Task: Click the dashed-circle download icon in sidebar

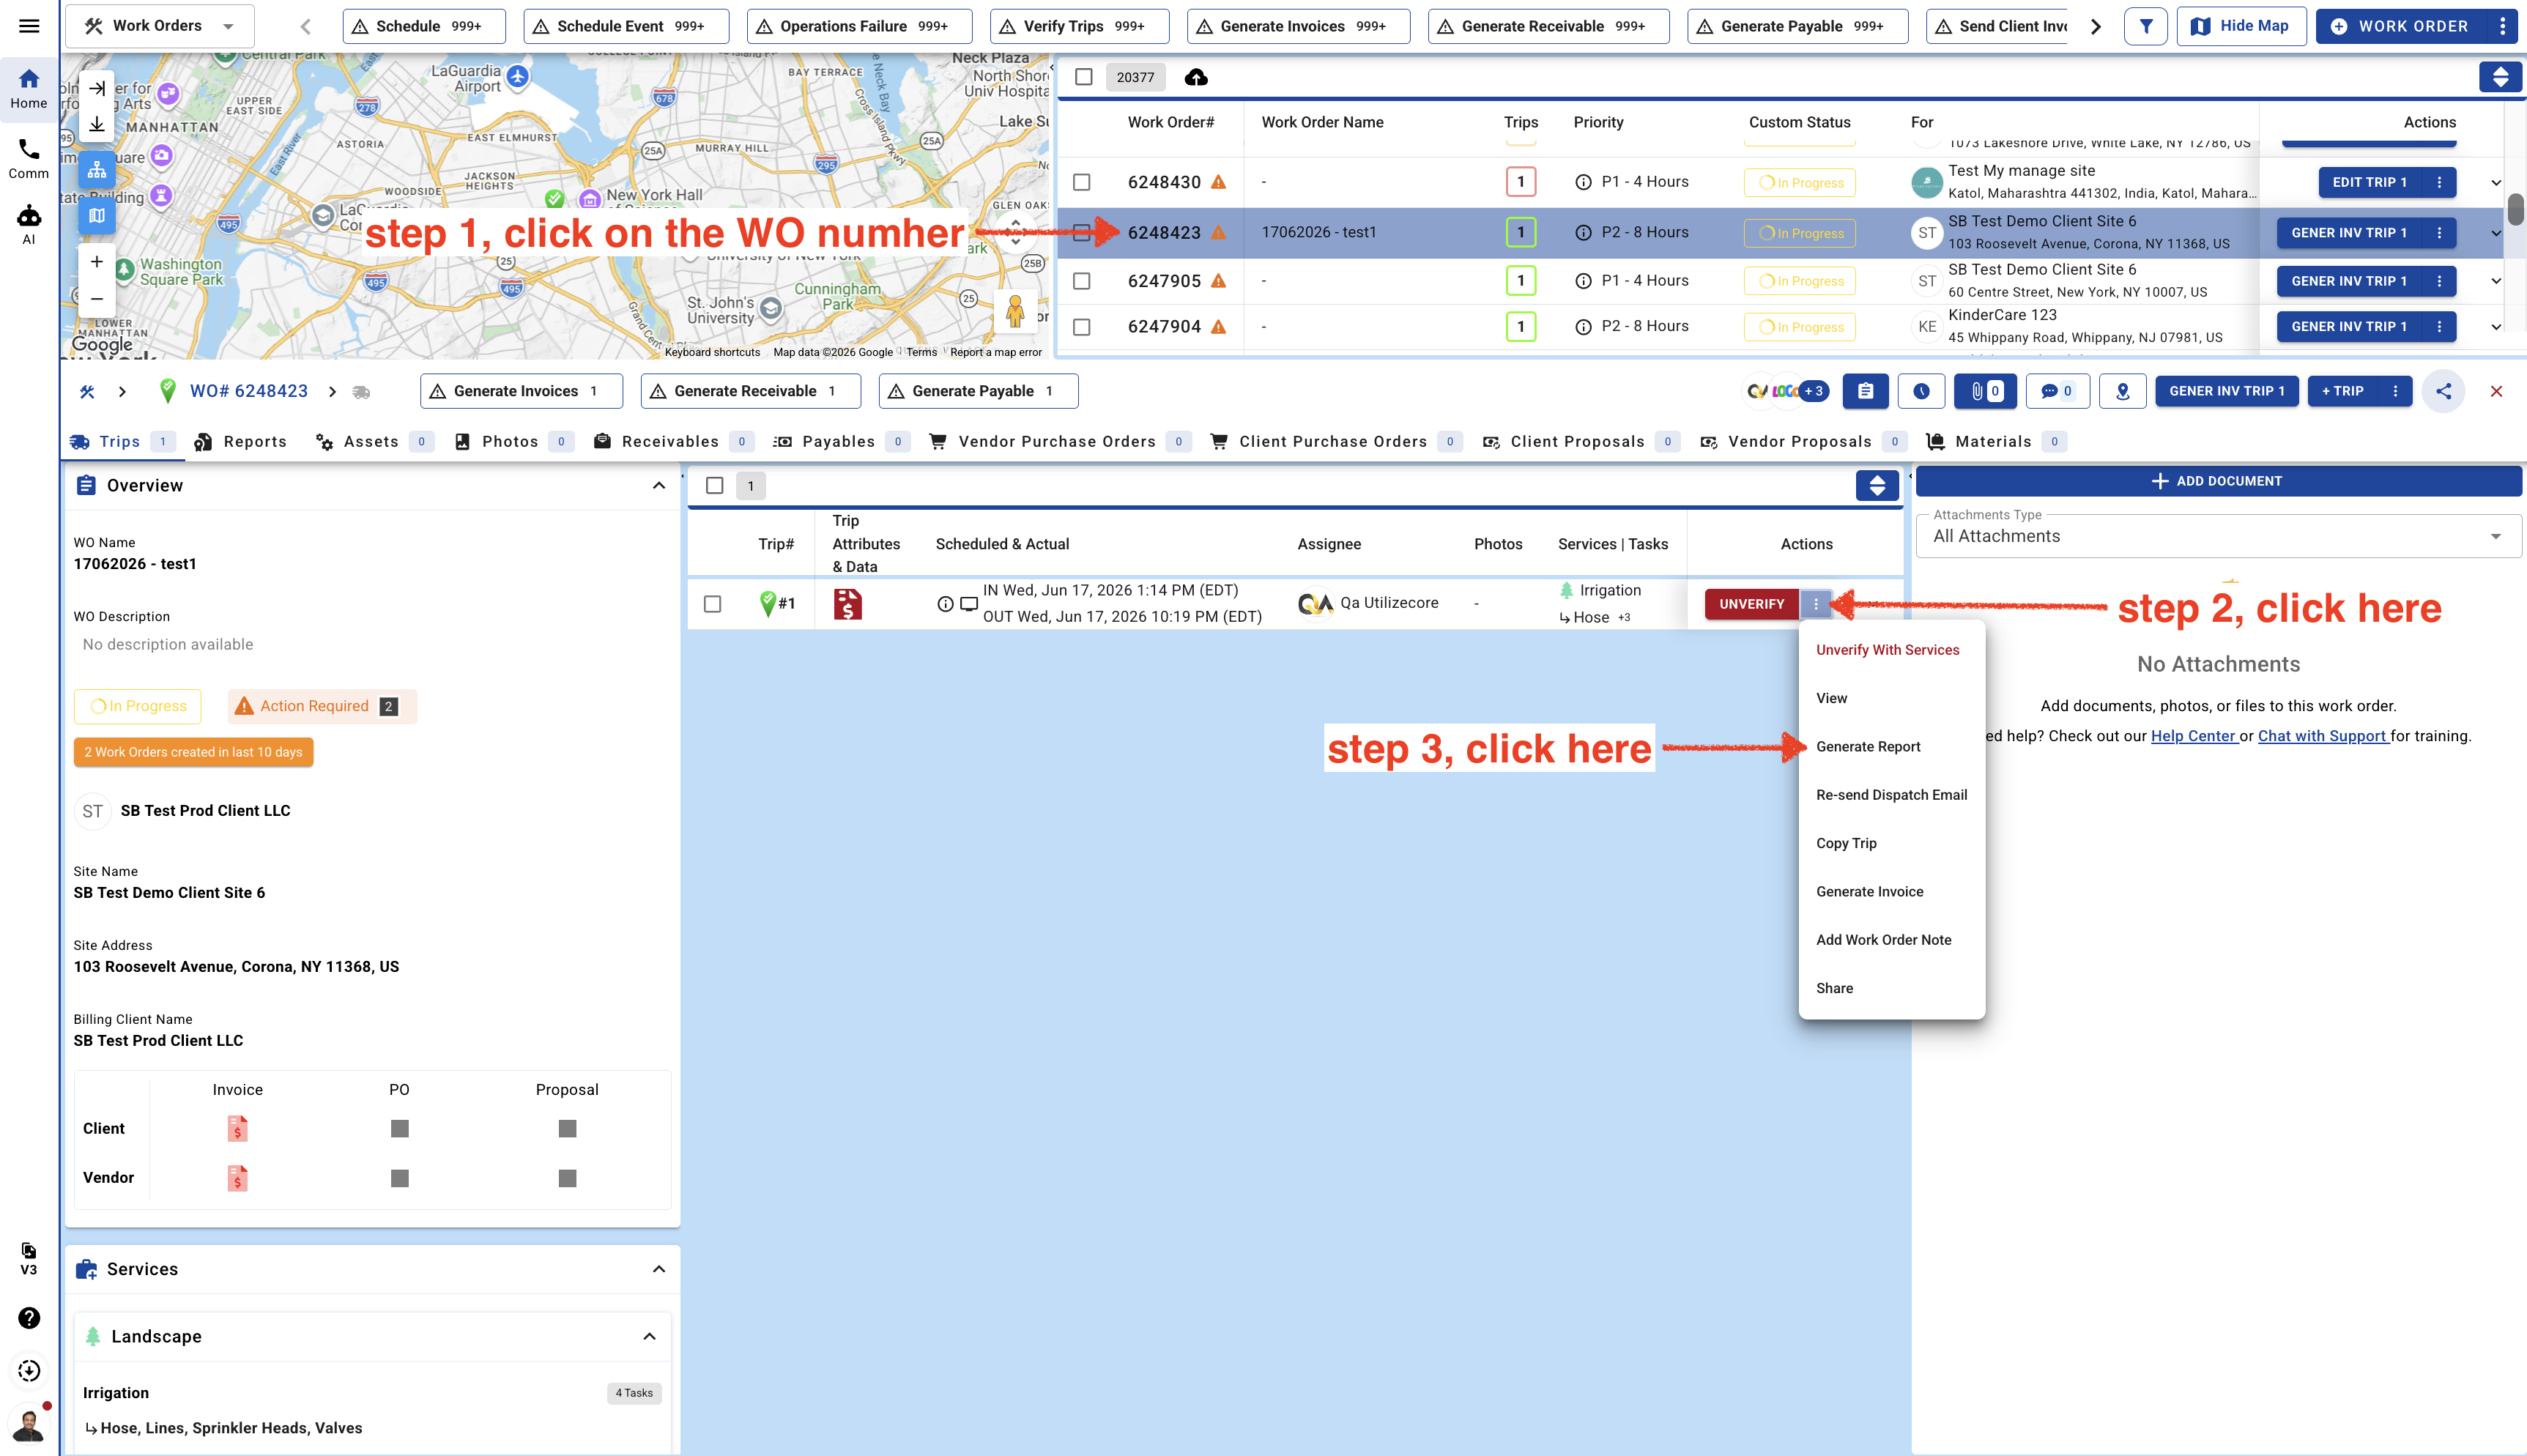Action: pos(29,1371)
